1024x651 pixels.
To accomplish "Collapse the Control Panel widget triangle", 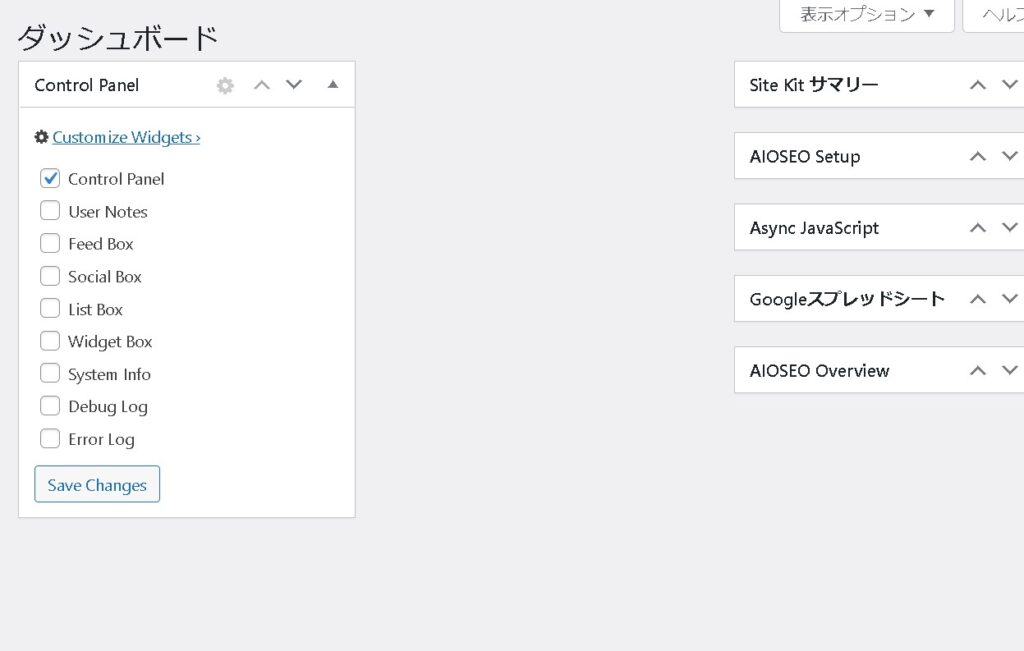I will coord(333,85).
